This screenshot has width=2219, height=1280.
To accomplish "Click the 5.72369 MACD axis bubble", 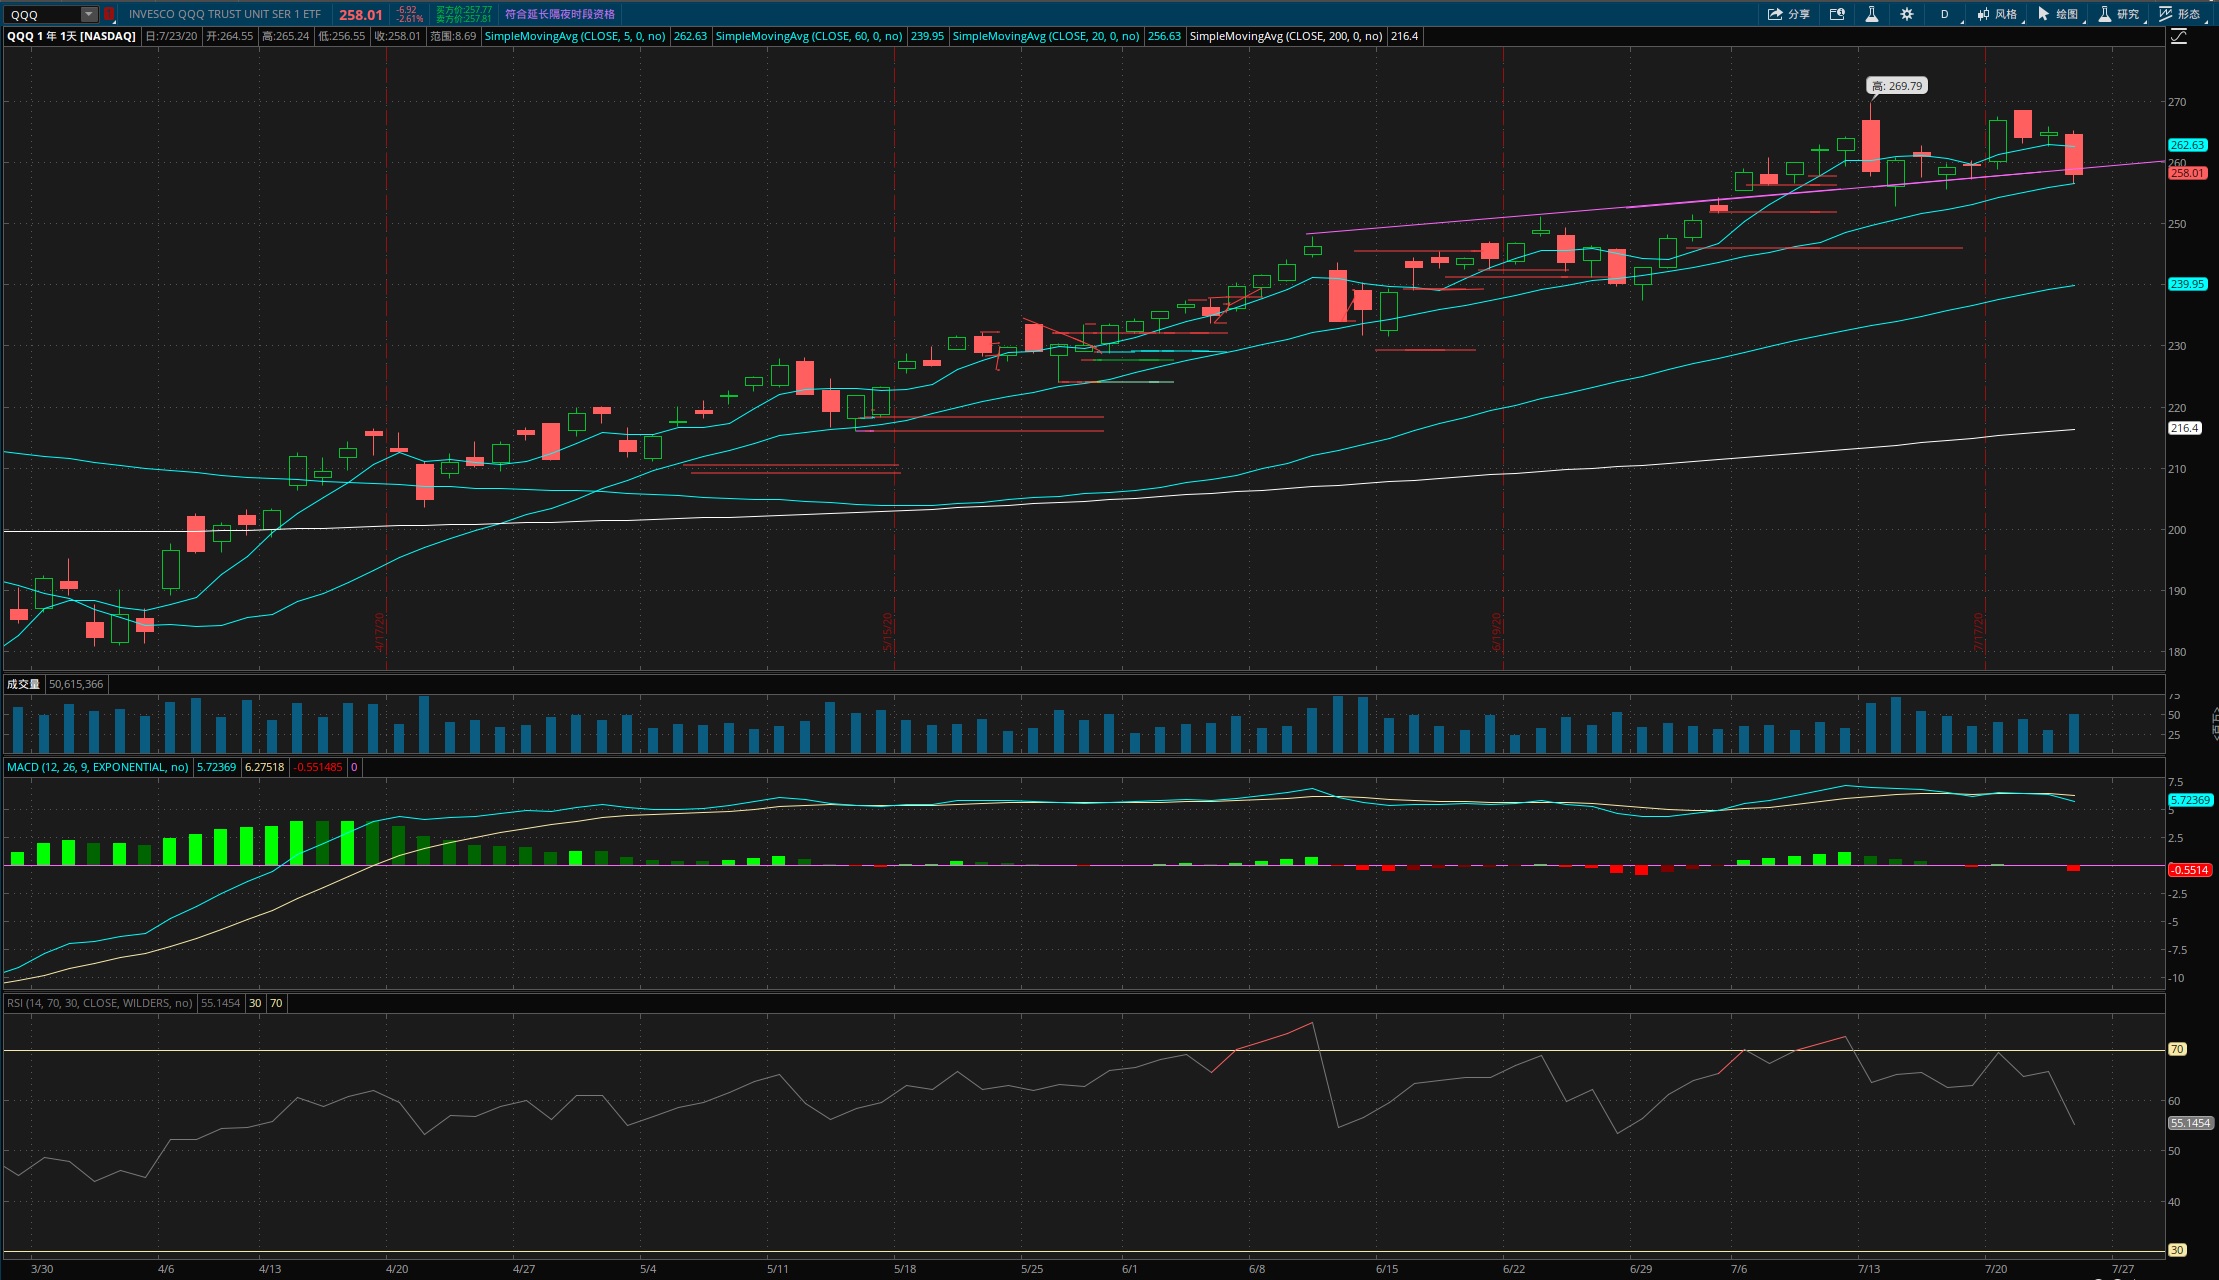I will point(2189,800).
